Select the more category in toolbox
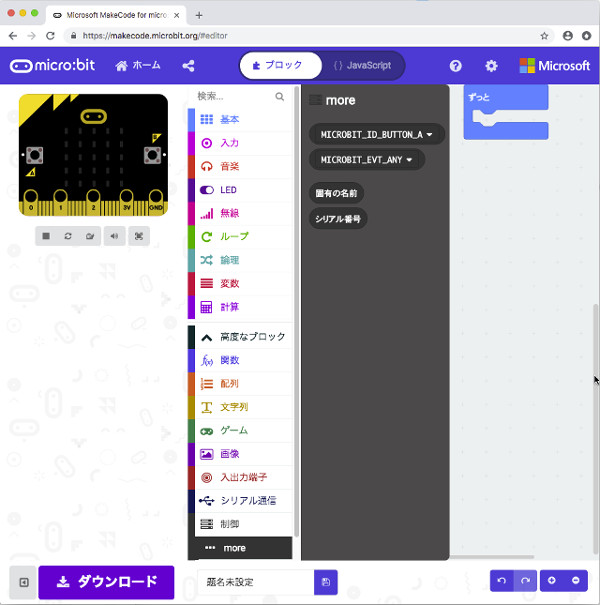 pyautogui.click(x=241, y=548)
